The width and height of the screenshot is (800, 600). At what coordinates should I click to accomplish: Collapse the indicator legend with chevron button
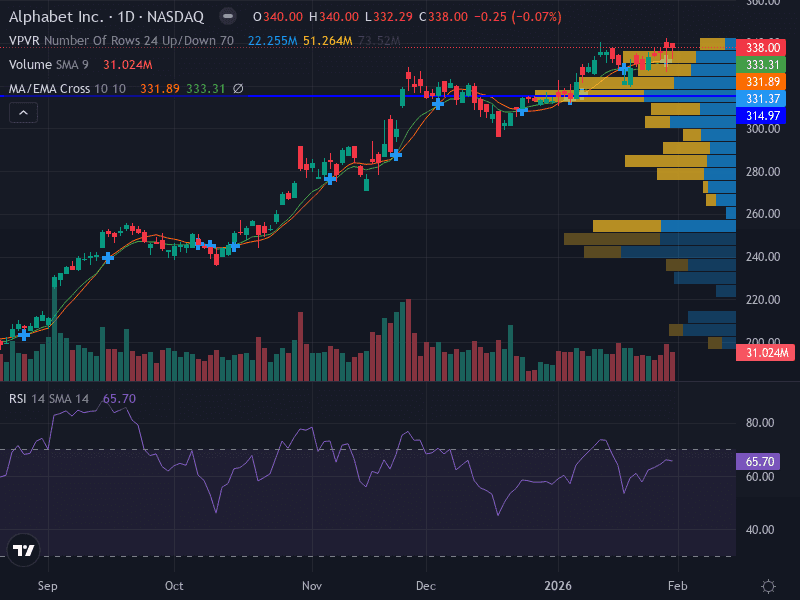click(23, 113)
